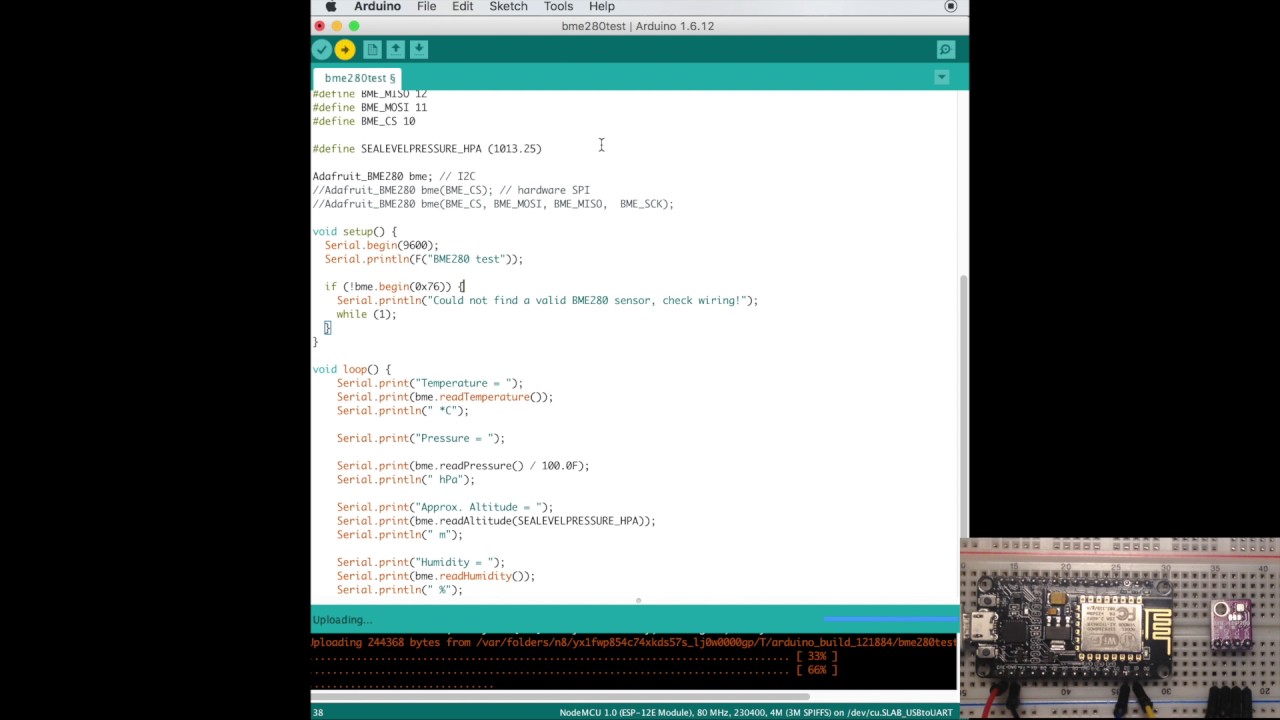The image size is (1280, 720).
Task: Save the sketch with the Save icon
Action: [419, 50]
